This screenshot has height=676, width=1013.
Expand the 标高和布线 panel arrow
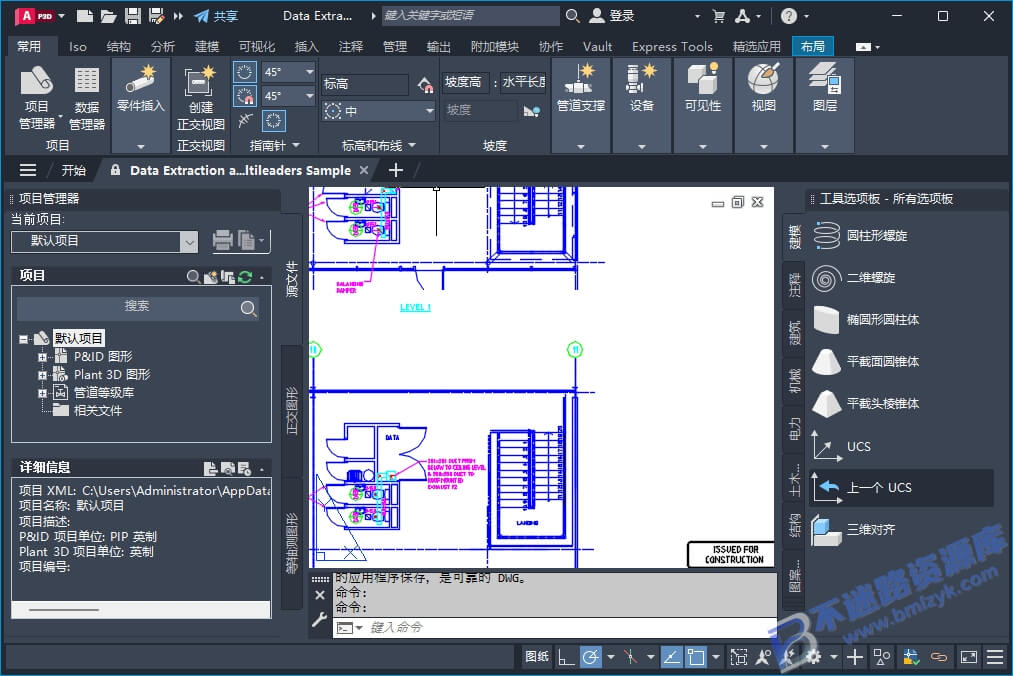[x=412, y=145]
